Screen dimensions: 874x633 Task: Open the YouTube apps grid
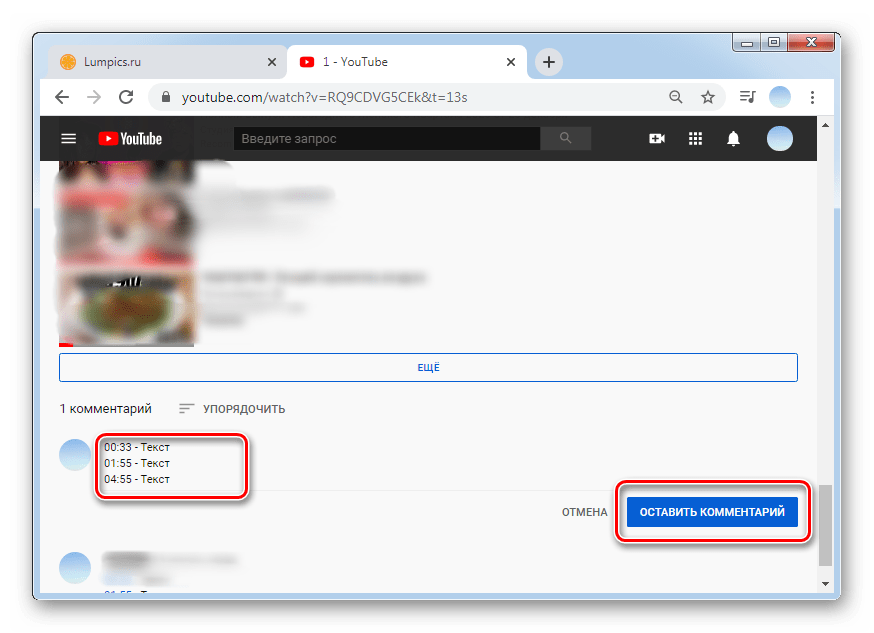pos(696,139)
